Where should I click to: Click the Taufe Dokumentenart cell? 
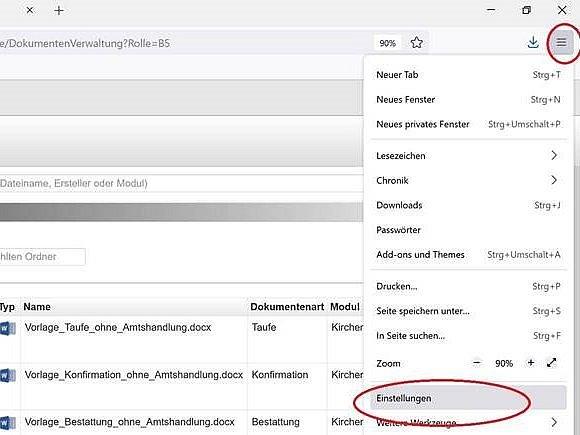click(x=264, y=327)
